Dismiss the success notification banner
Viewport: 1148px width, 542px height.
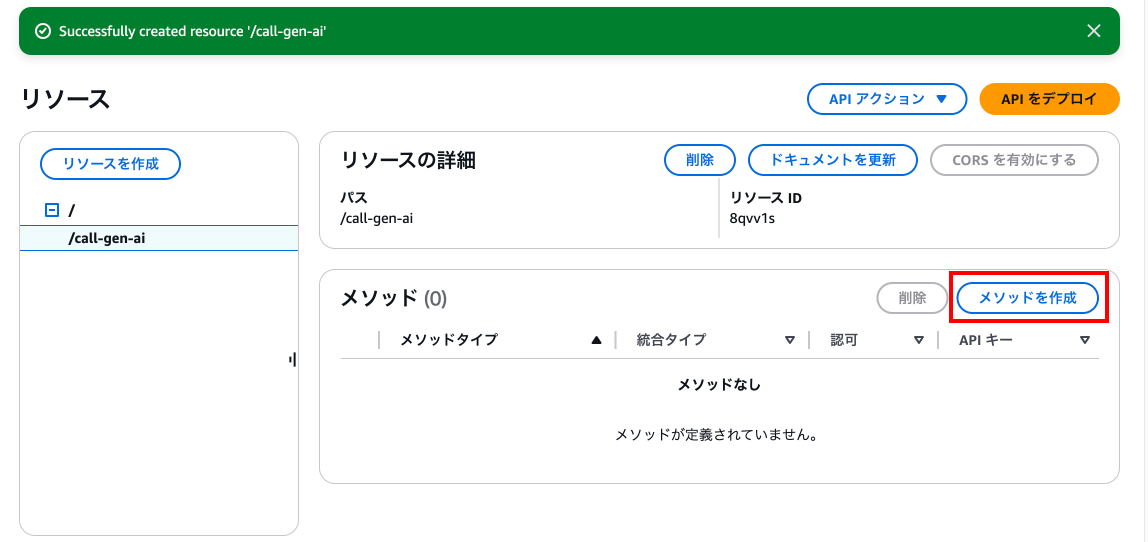1094,31
